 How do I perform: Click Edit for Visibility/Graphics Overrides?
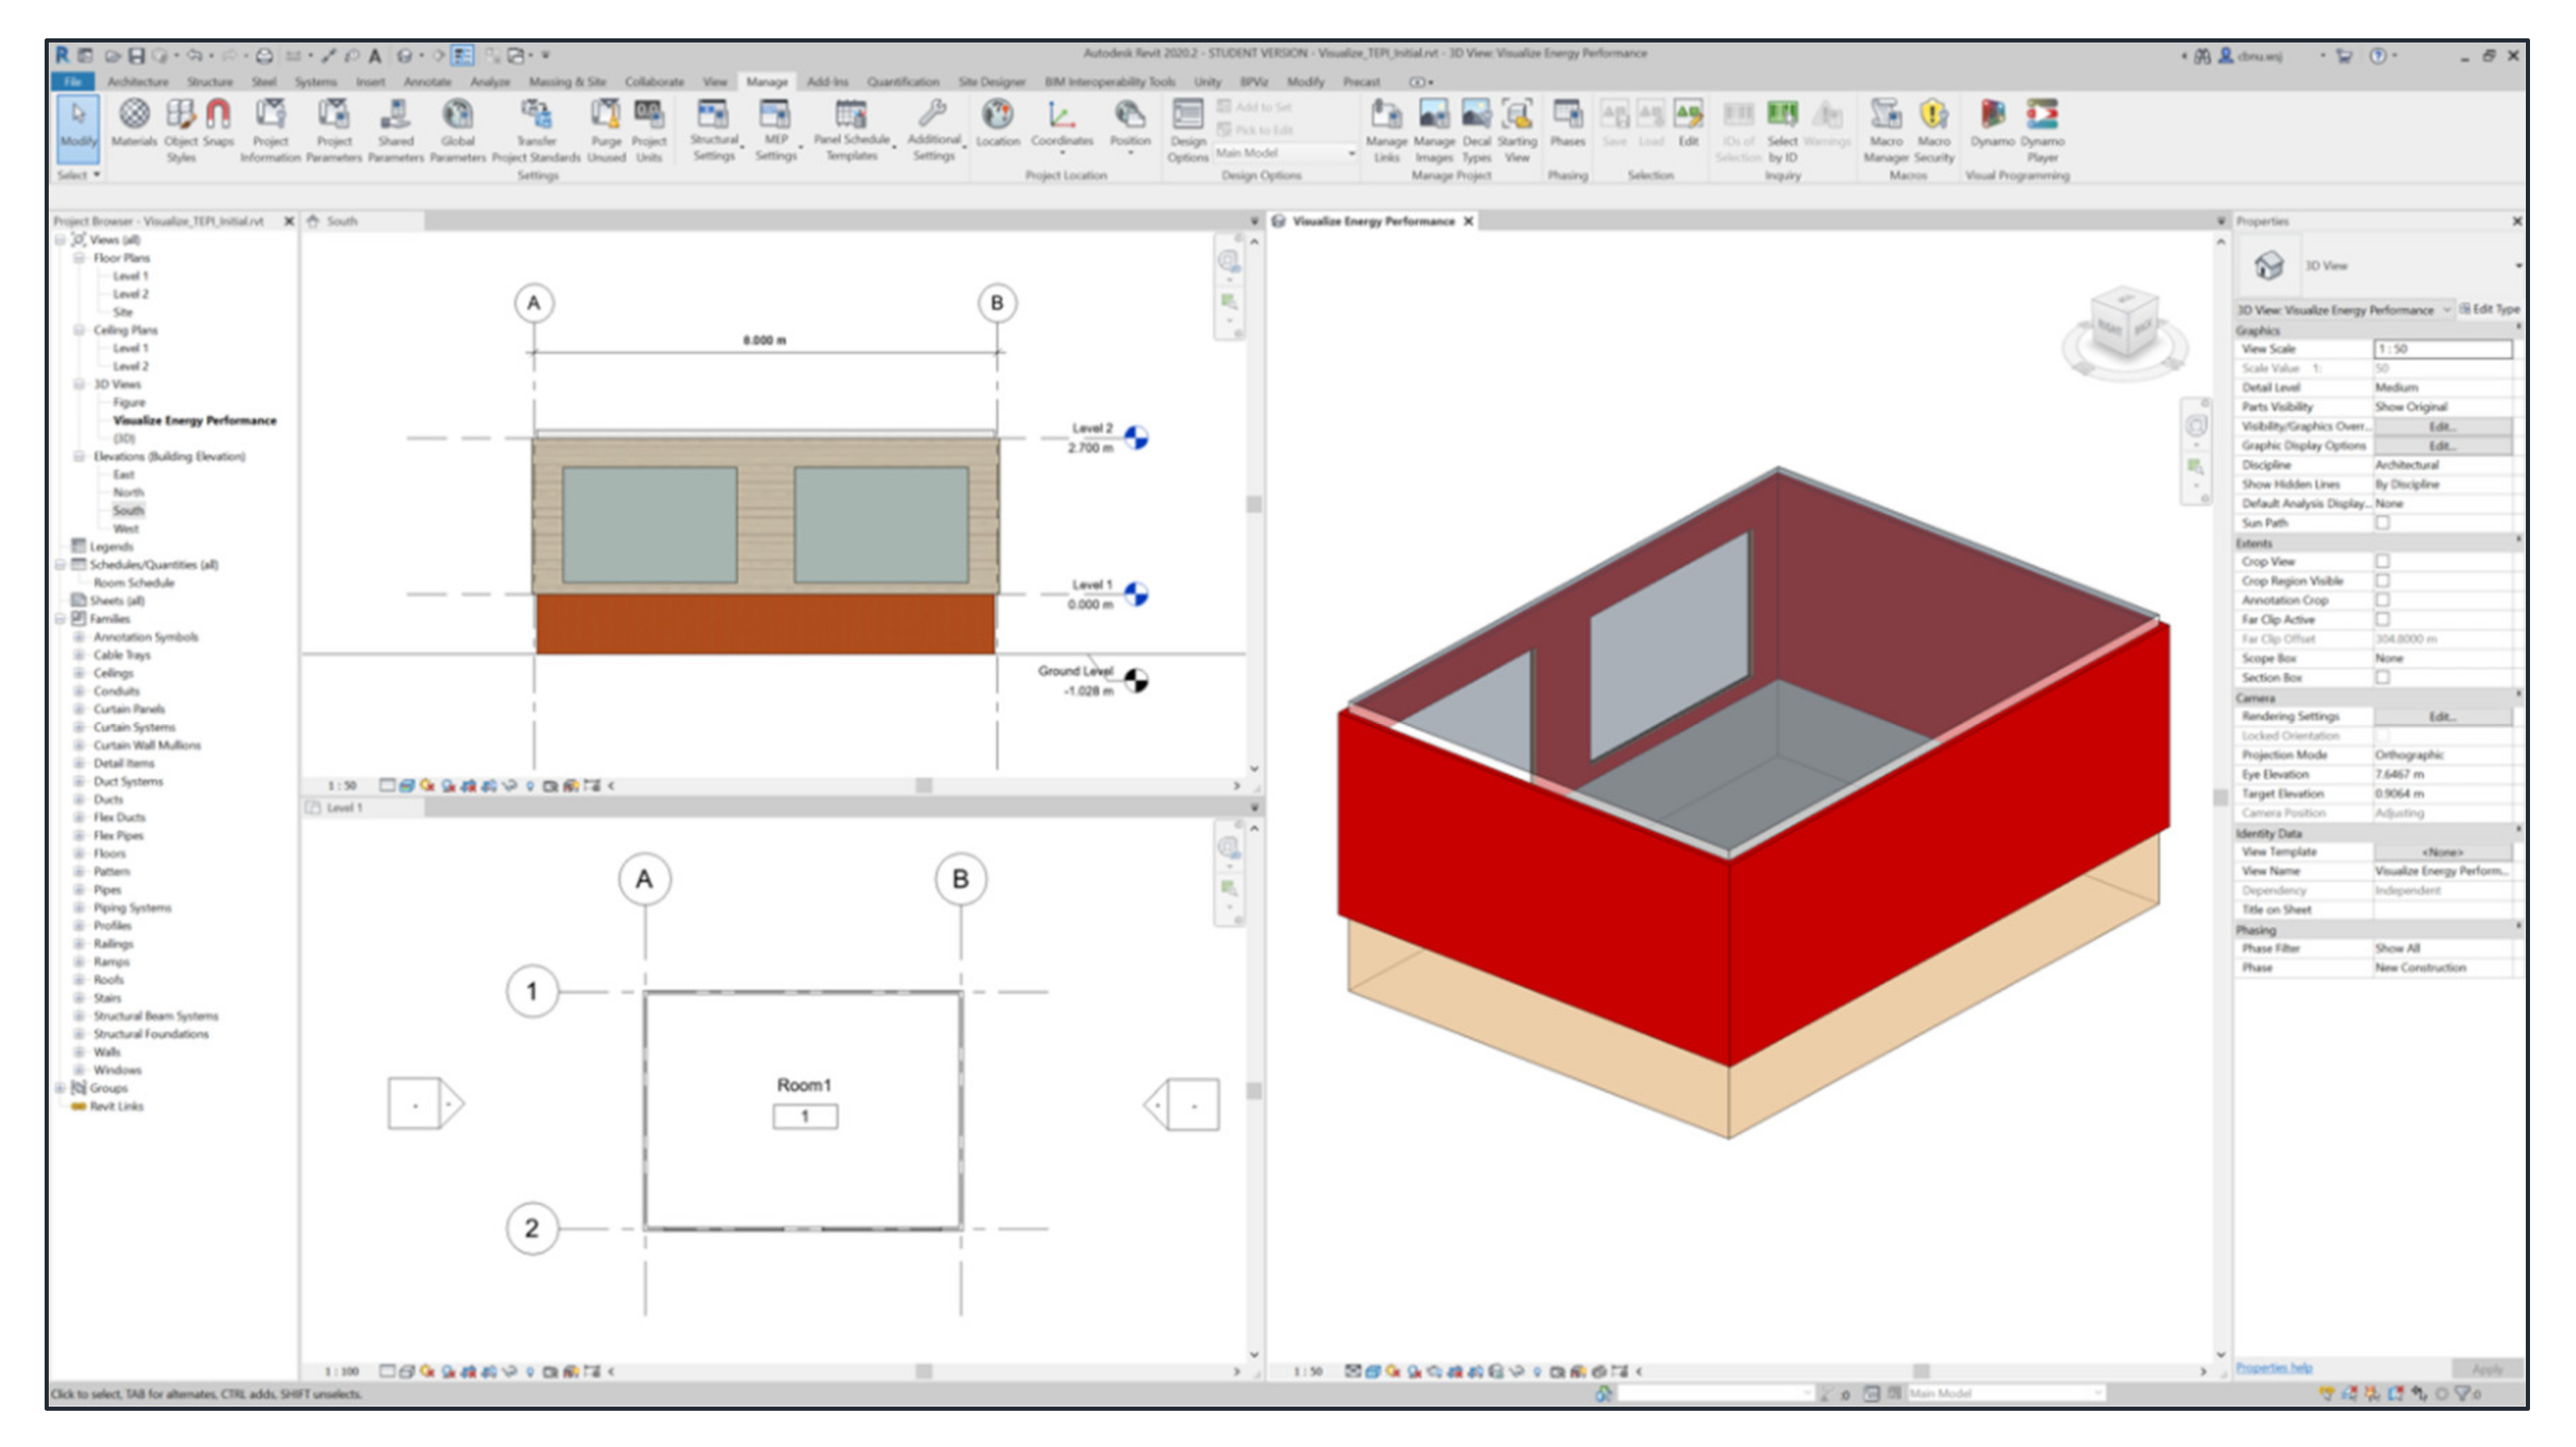coord(2441,427)
